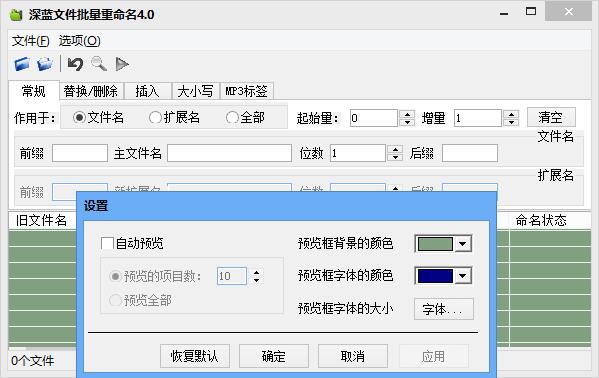Screen dimensions: 599x378
Task: Decrease the file name 位数 with down arrow
Action: point(395,157)
